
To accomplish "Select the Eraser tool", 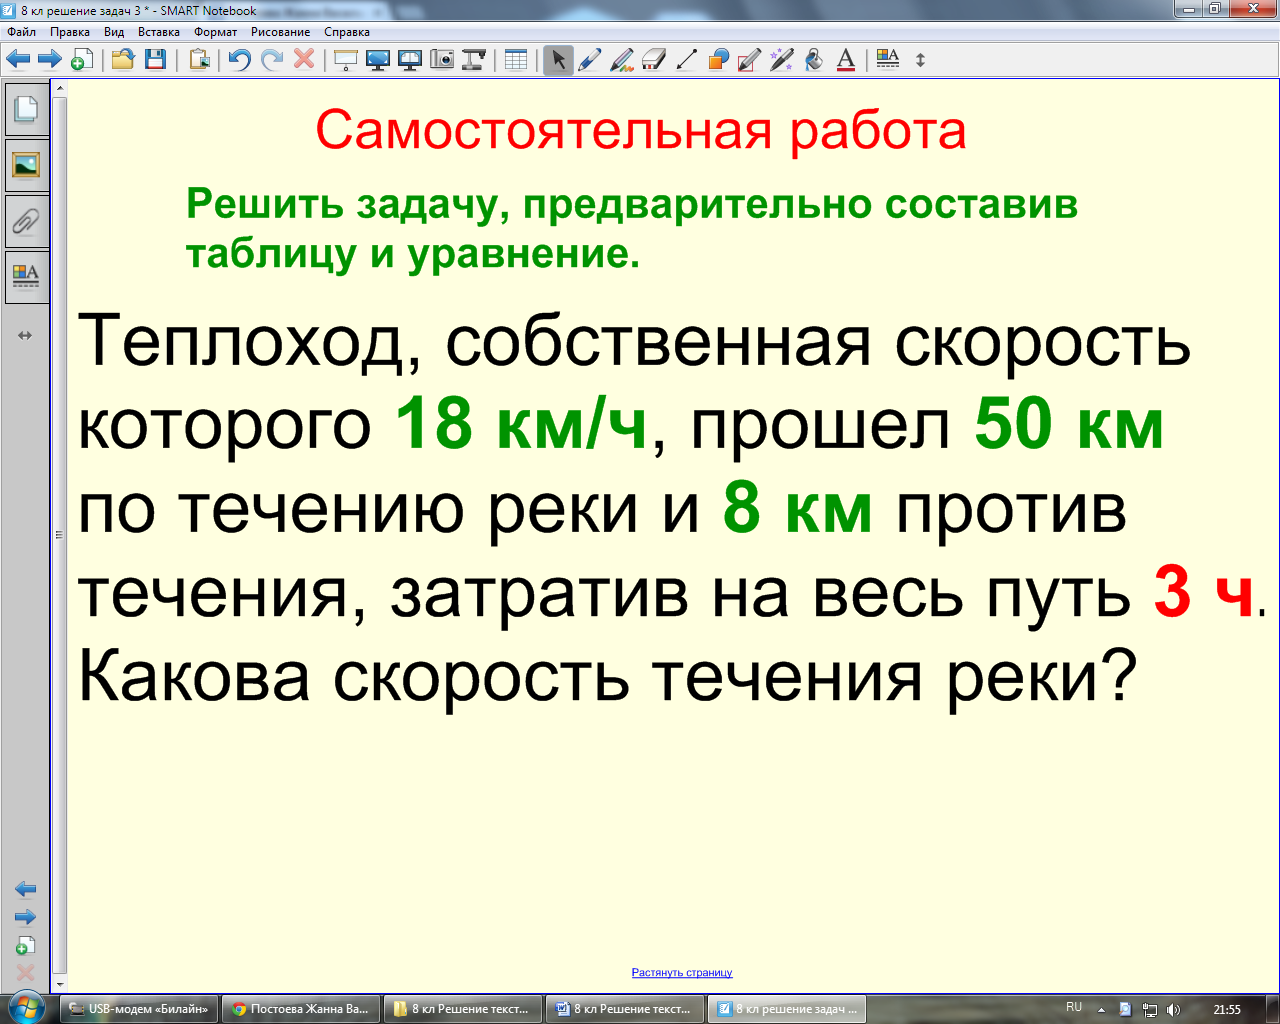I will point(654,60).
